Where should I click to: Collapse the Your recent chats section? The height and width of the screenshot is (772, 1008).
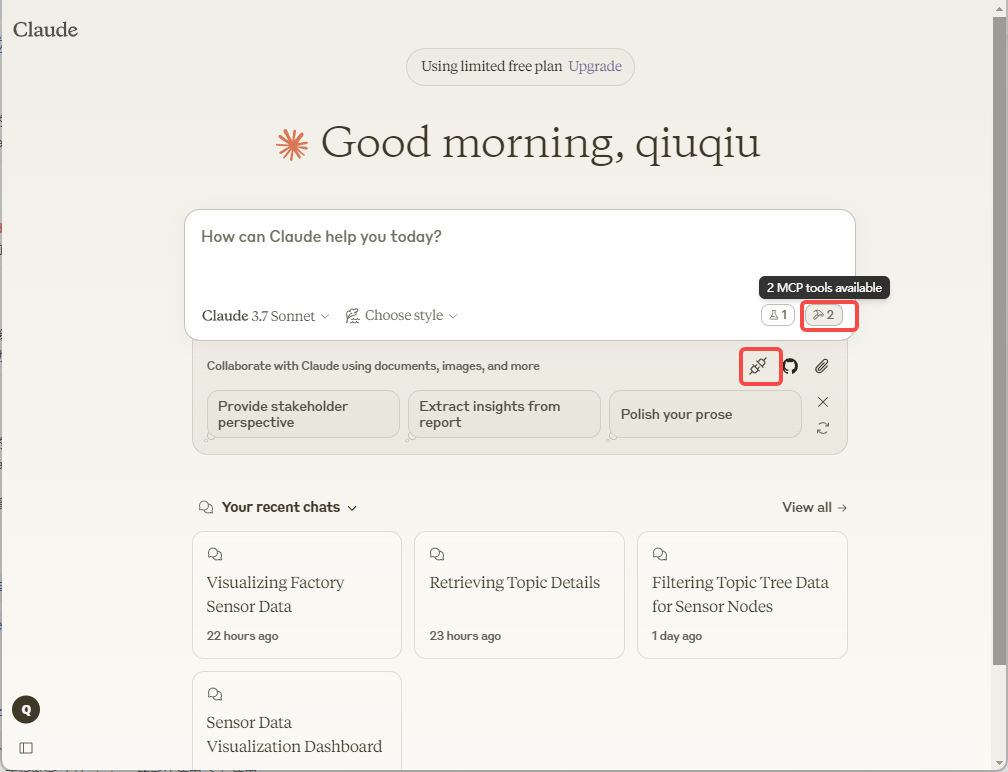tap(352, 508)
